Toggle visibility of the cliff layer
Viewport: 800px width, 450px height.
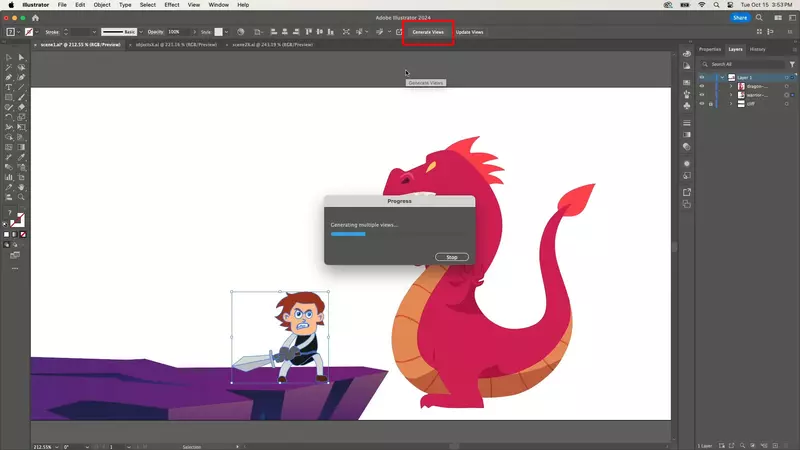pos(702,105)
